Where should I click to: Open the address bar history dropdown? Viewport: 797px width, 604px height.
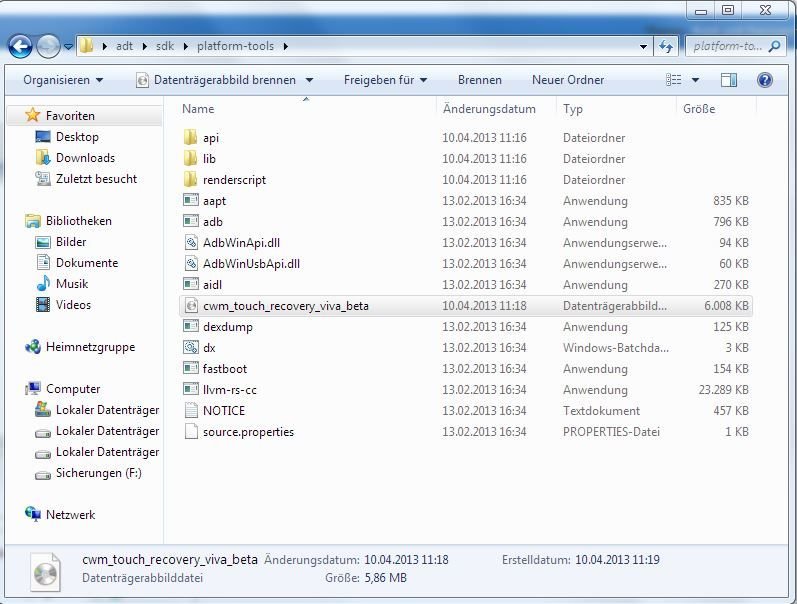(643, 46)
